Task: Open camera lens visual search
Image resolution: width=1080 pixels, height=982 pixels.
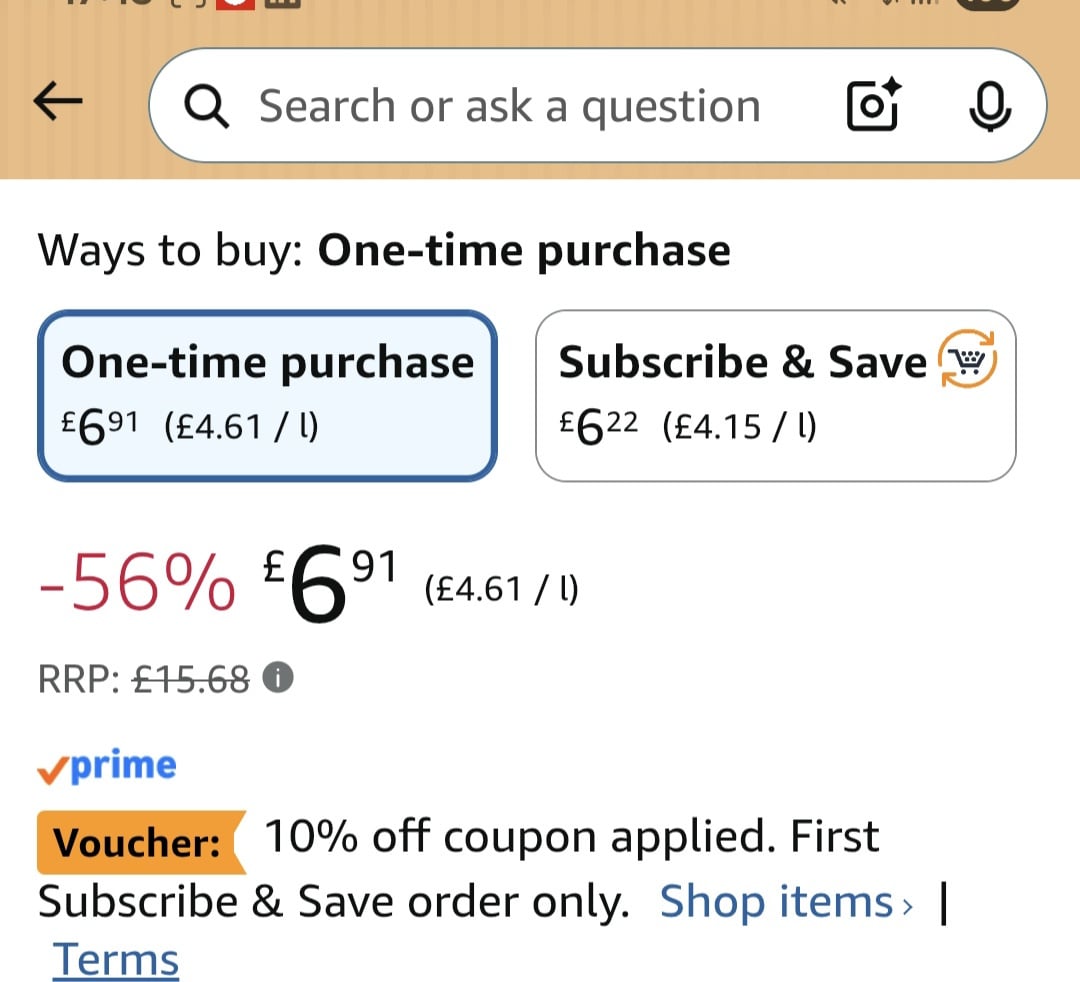Action: 873,106
